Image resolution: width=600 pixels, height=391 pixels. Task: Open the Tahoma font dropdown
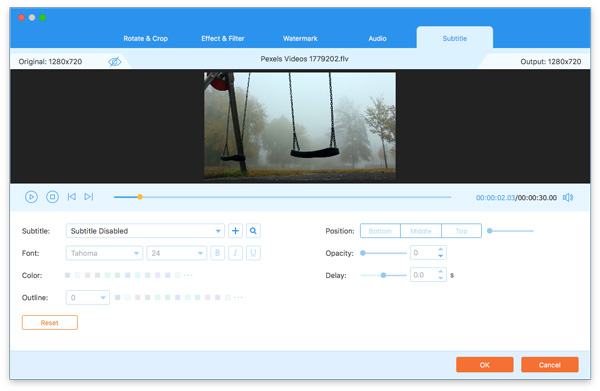(x=104, y=253)
